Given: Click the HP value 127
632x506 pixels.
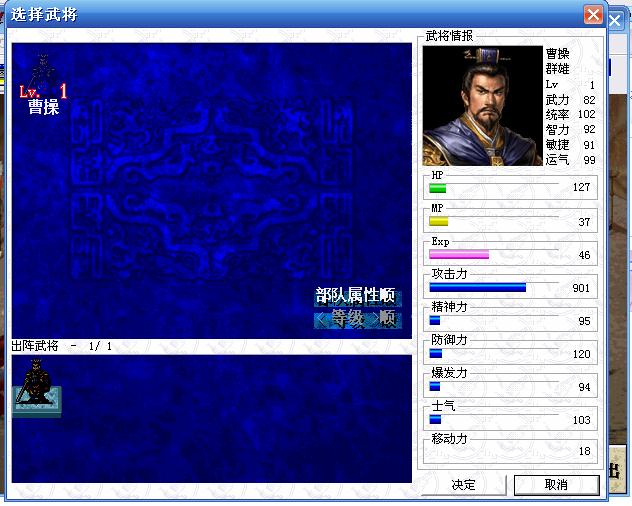Looking at the screenshot, I should pos(581,187).
